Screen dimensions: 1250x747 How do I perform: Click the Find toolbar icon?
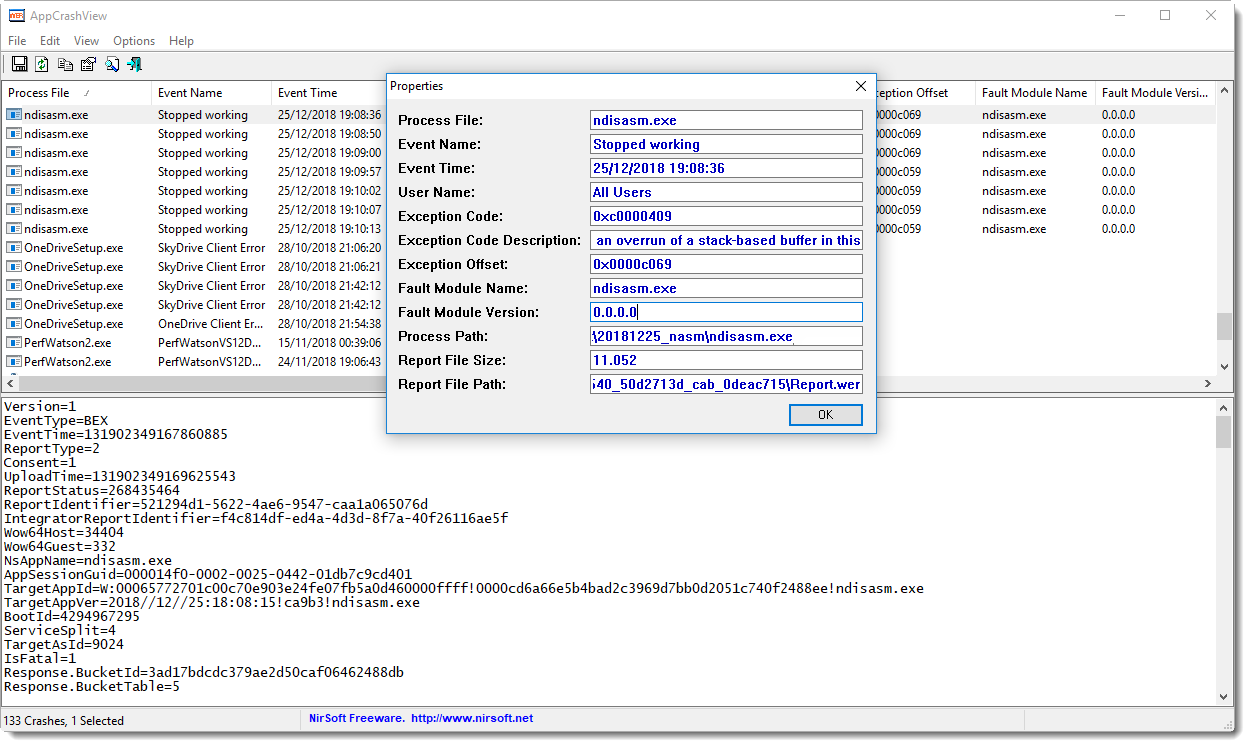tap(111, 64)
